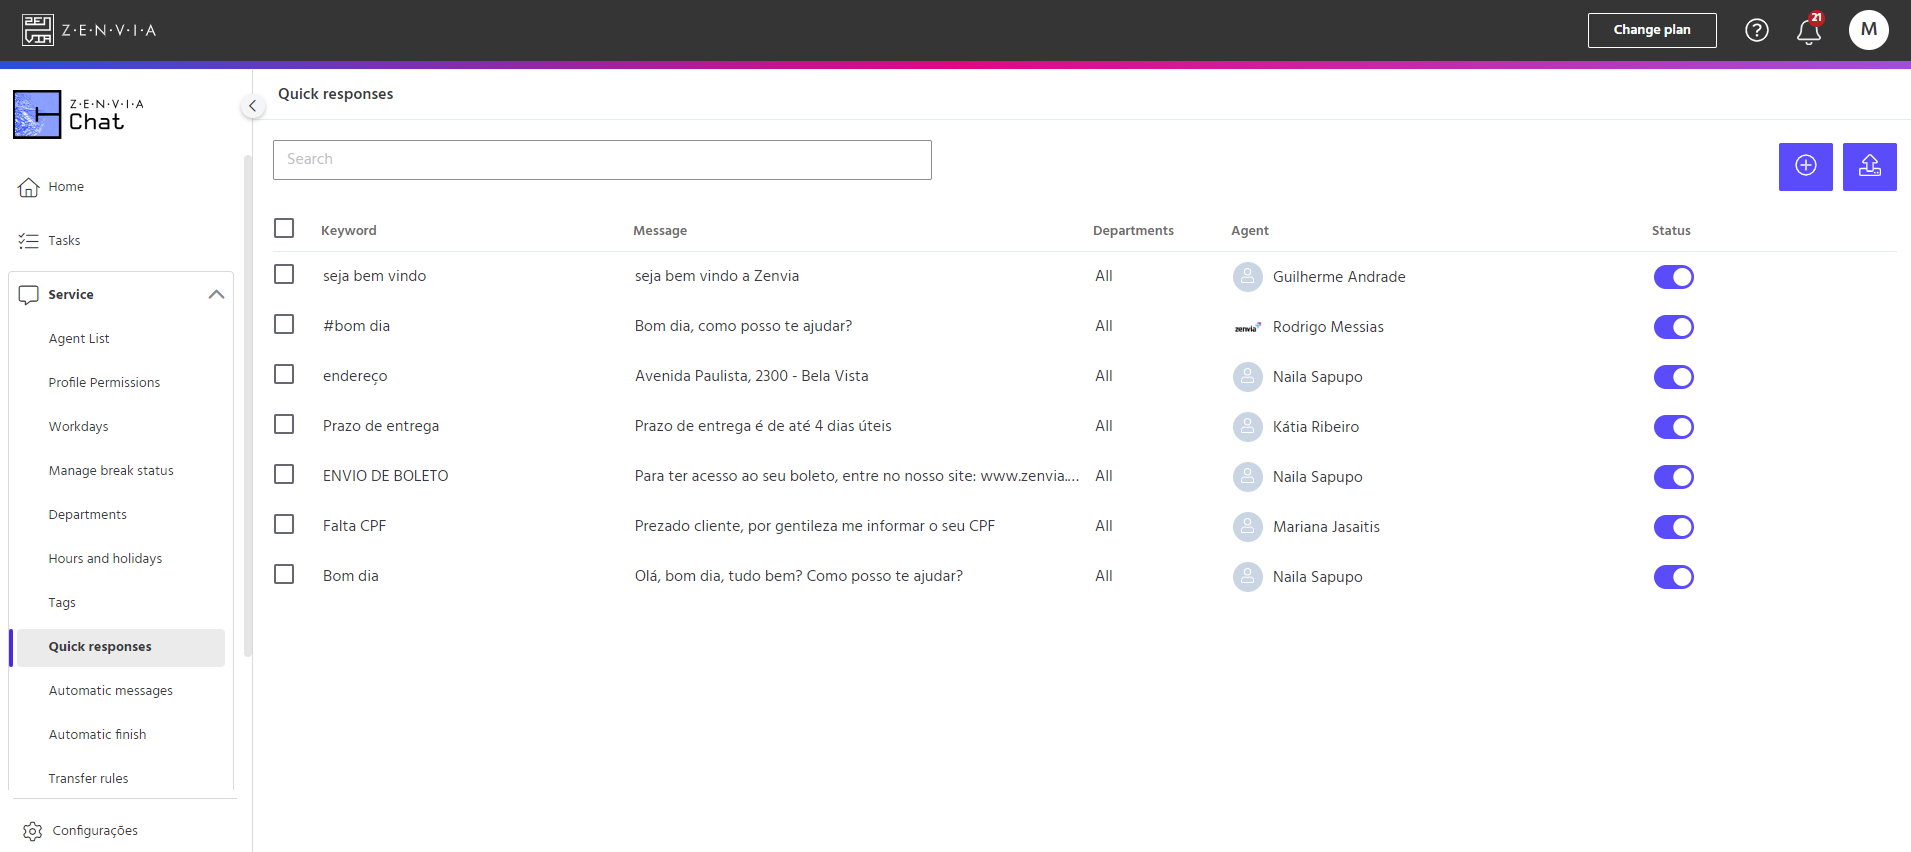Disable the status toggle for Falta CPF

(1673, 527)
